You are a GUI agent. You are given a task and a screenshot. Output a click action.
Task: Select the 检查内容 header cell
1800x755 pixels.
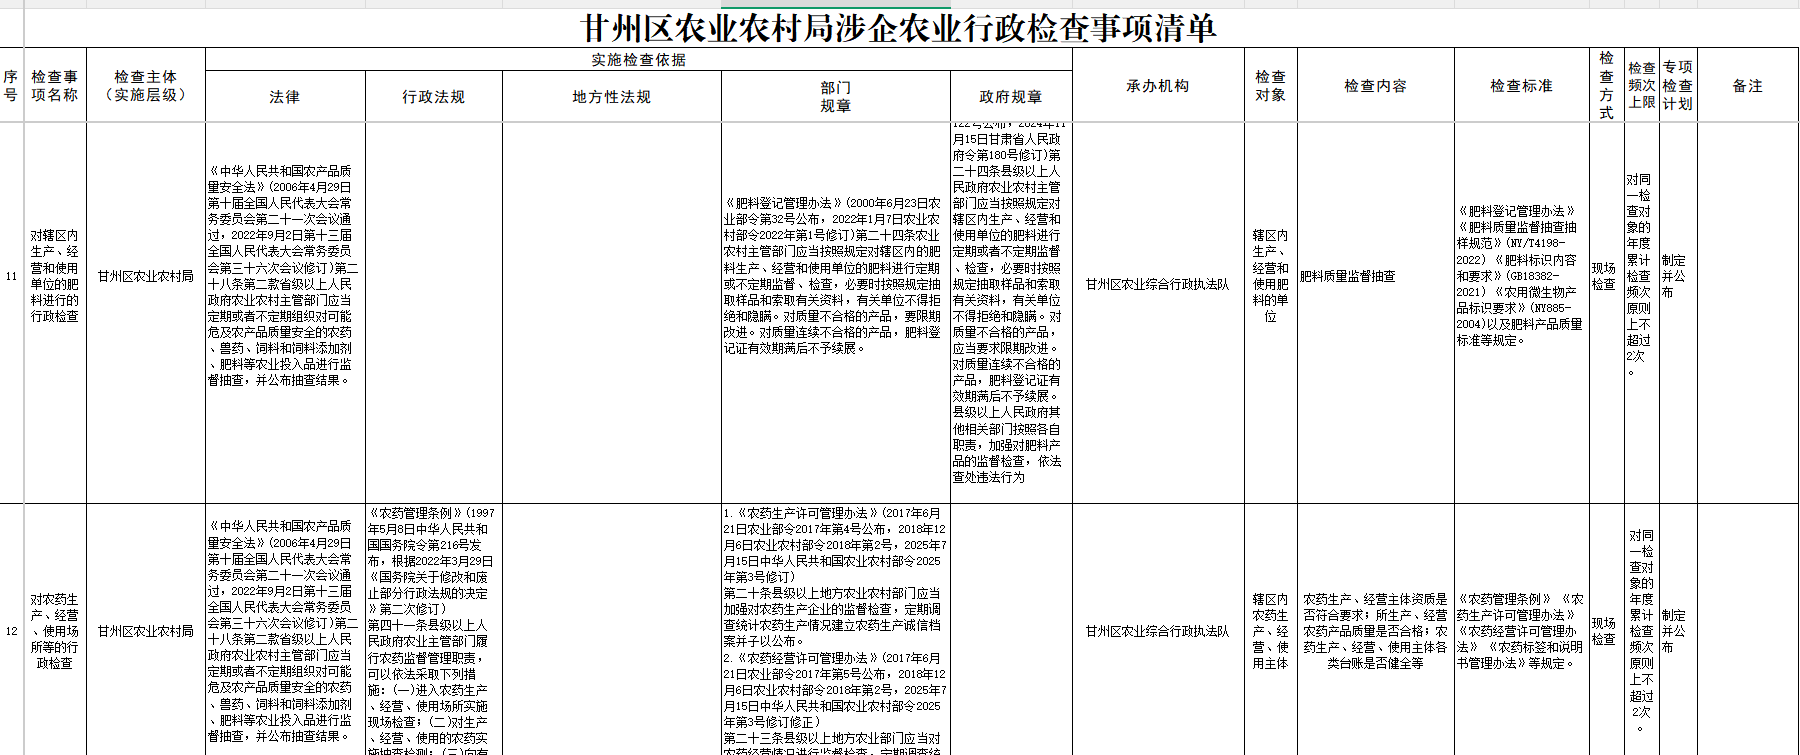[1375, 86]
